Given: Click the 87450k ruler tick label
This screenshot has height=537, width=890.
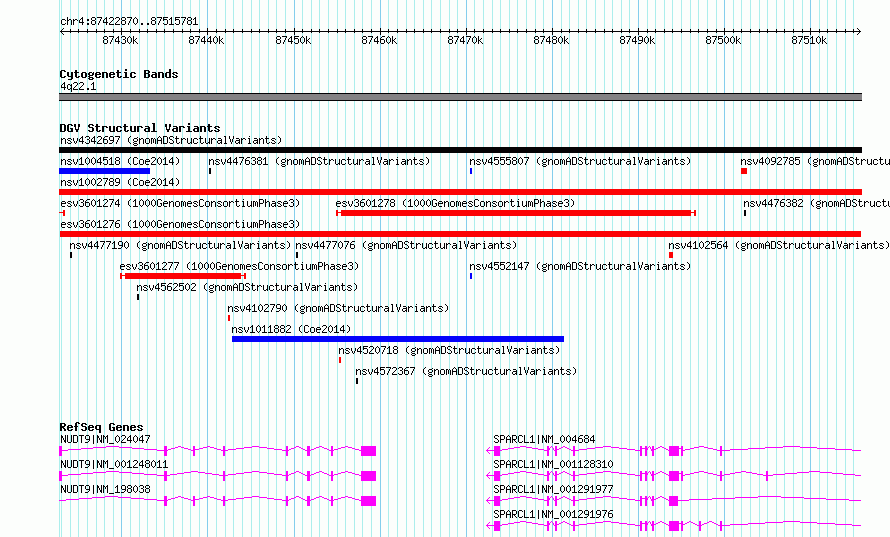Looking at the screenshot, I should click(x=293, y=40).
